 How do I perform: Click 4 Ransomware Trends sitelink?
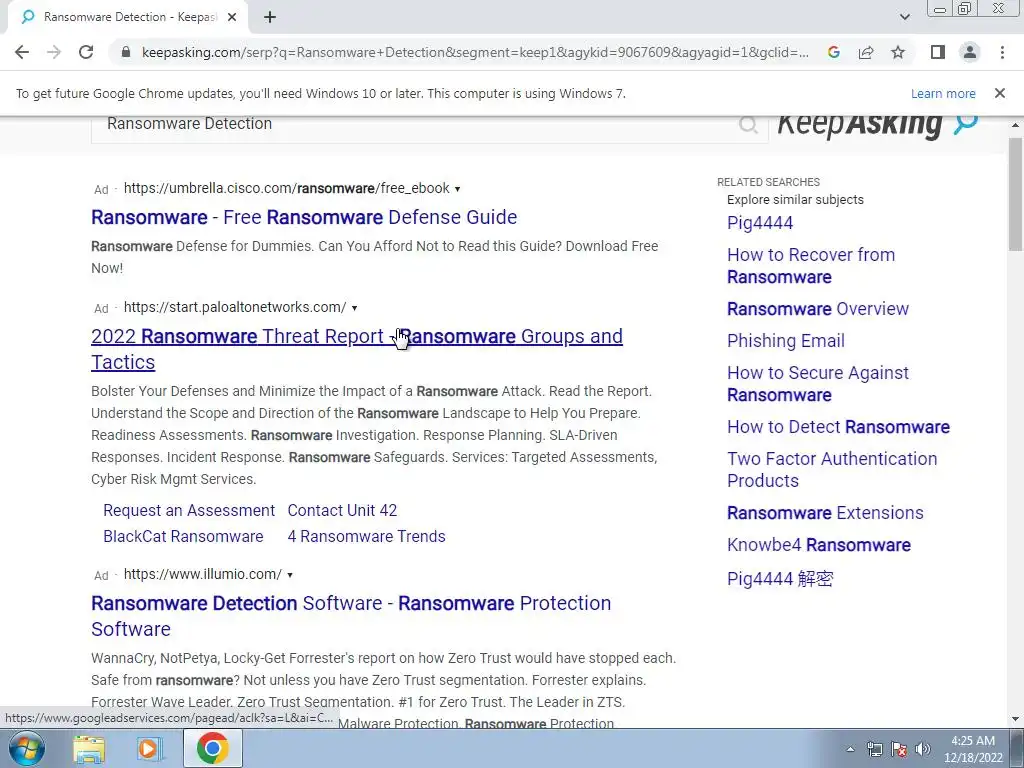(366, 537)
